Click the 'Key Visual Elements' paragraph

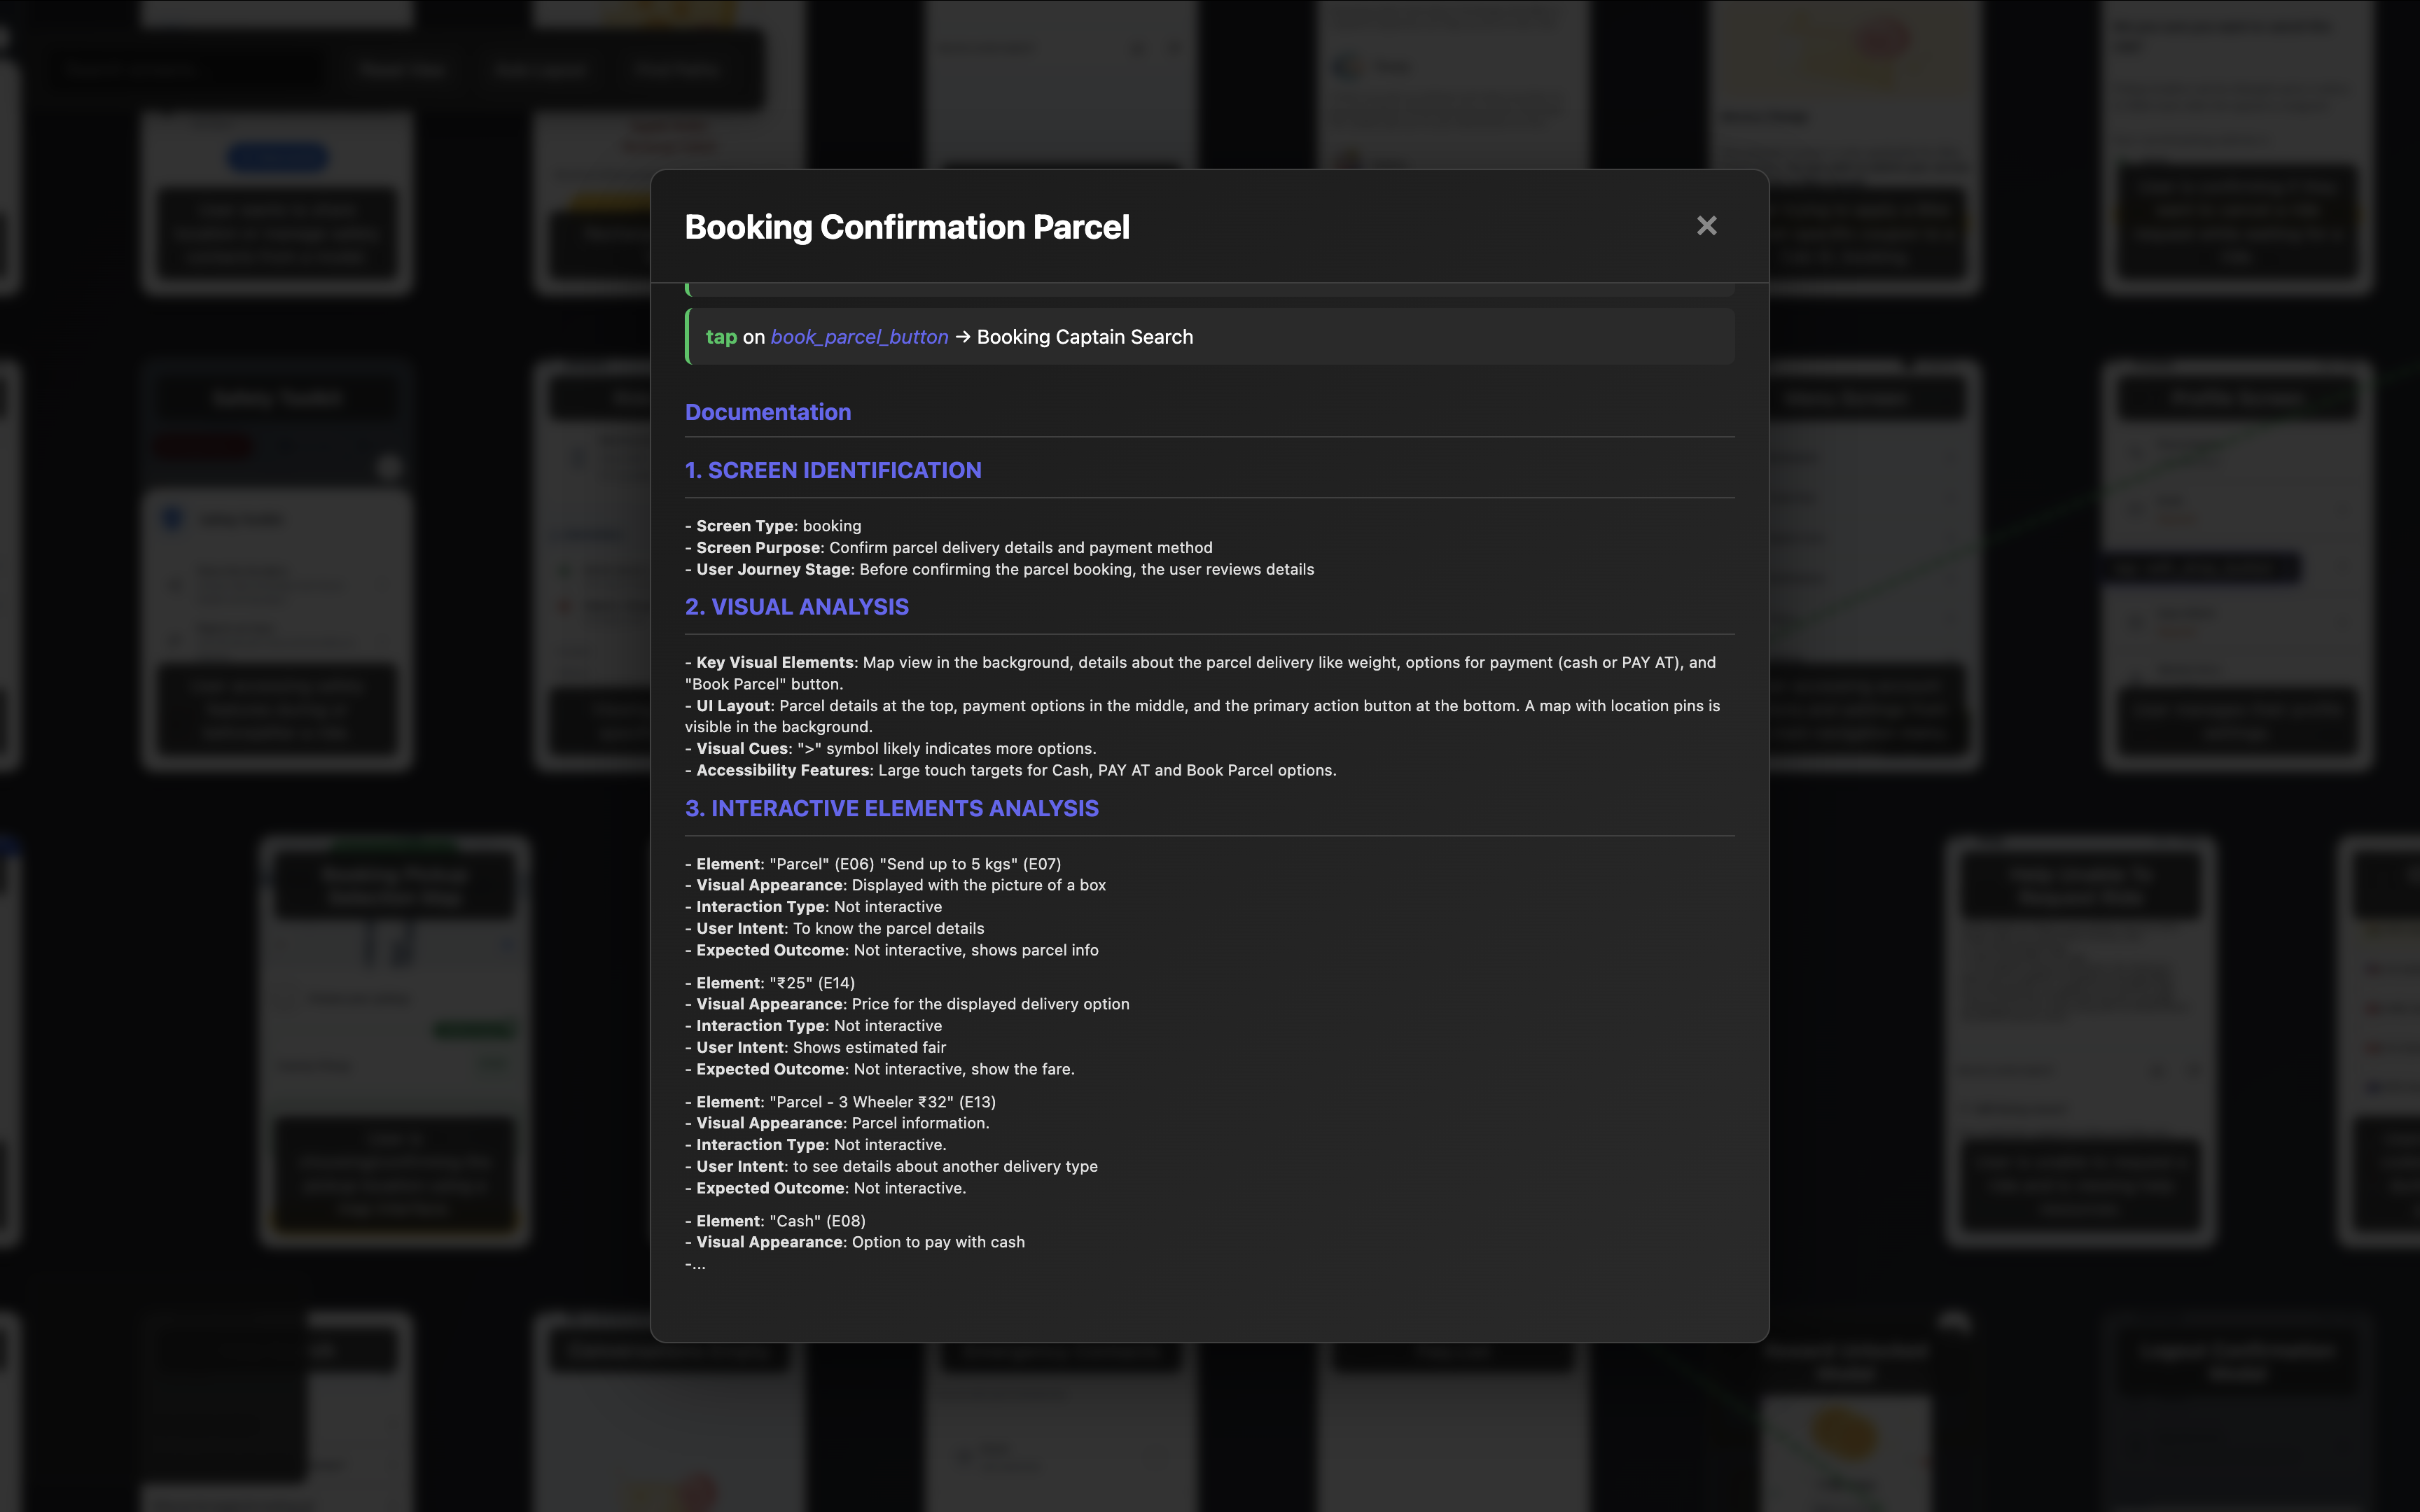(x=1200, y=673)
